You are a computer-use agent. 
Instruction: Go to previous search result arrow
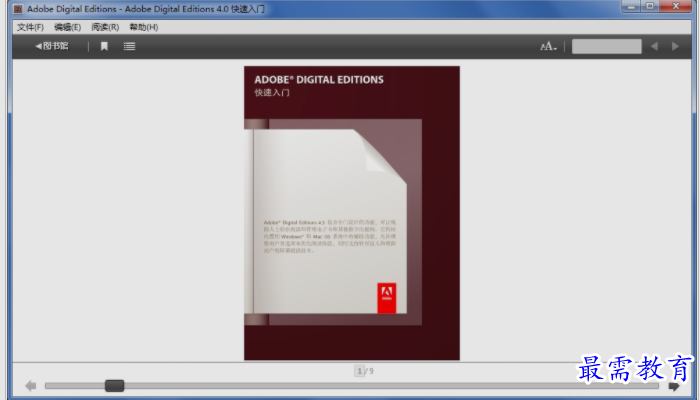coord(654,46)
